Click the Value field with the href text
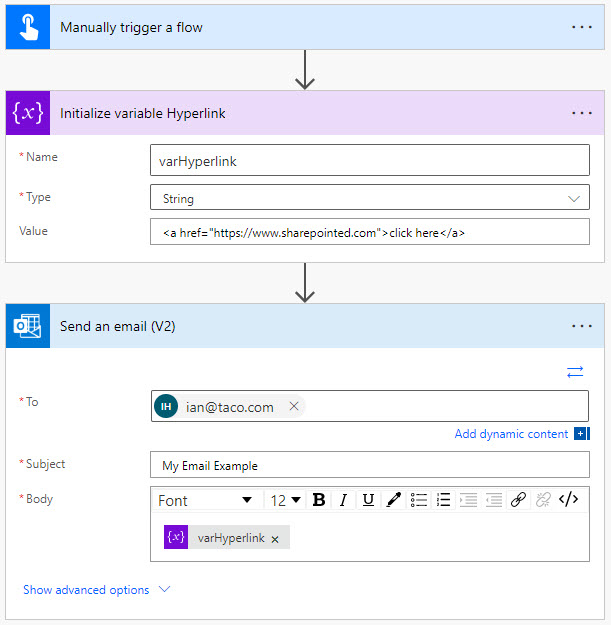This screenshot has height=625, width=611. pos(369,232)
